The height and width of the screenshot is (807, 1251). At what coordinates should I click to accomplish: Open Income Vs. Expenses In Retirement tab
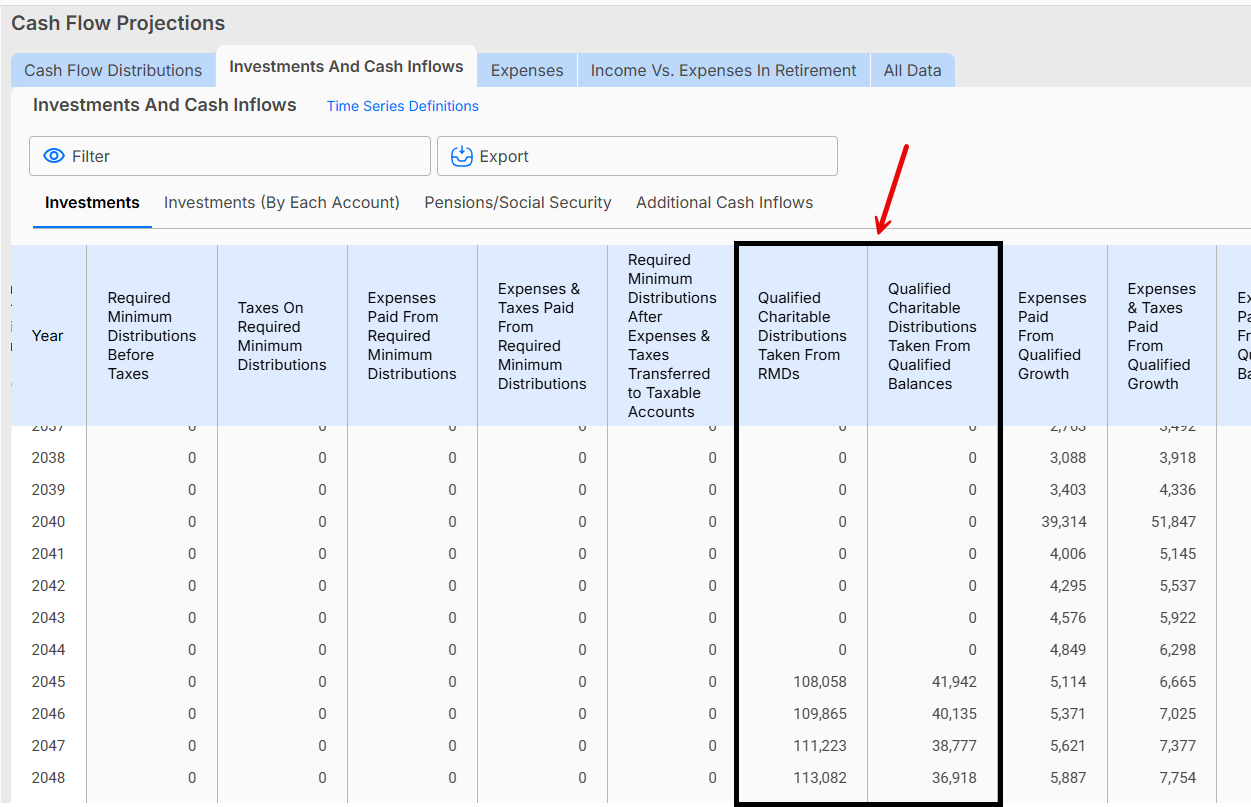(x=723, y=70)
